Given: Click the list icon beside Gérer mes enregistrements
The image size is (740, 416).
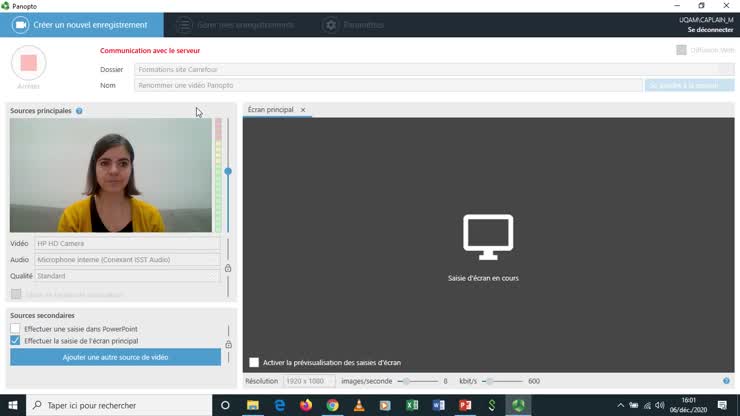Looking at the screenshot, I should [185, 25].
